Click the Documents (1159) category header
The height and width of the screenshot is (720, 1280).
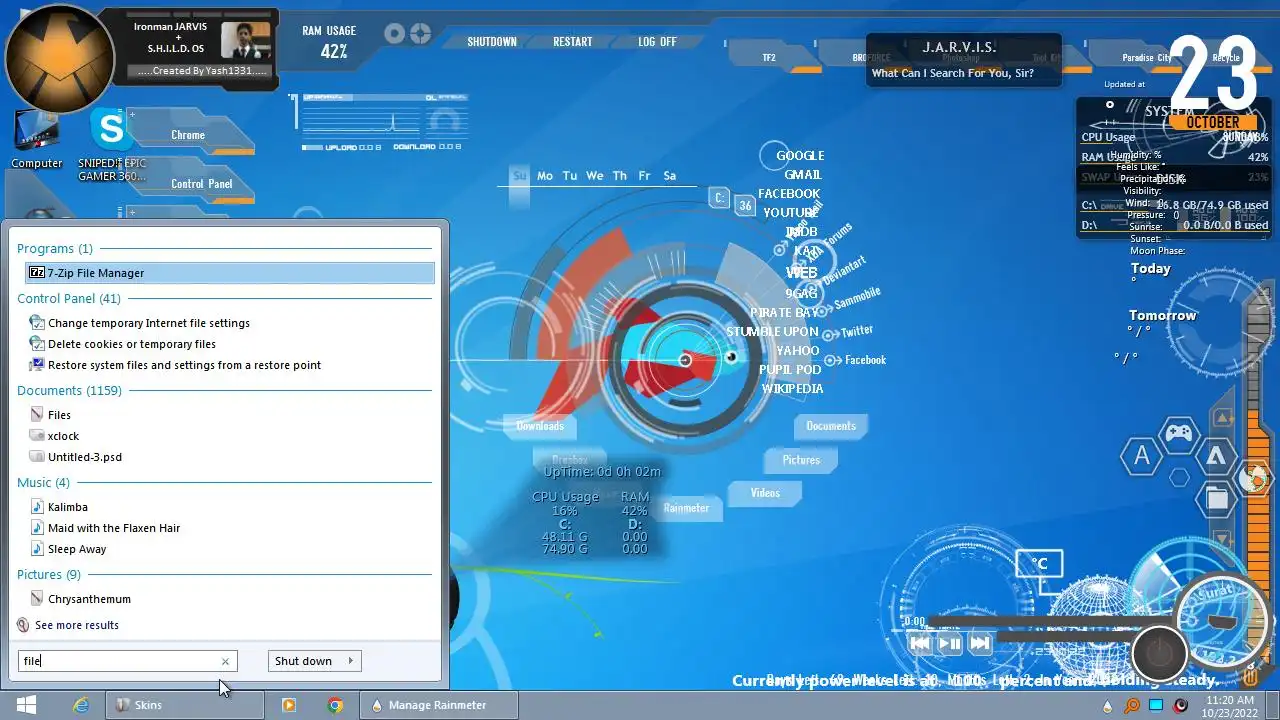tap(69, 390)
